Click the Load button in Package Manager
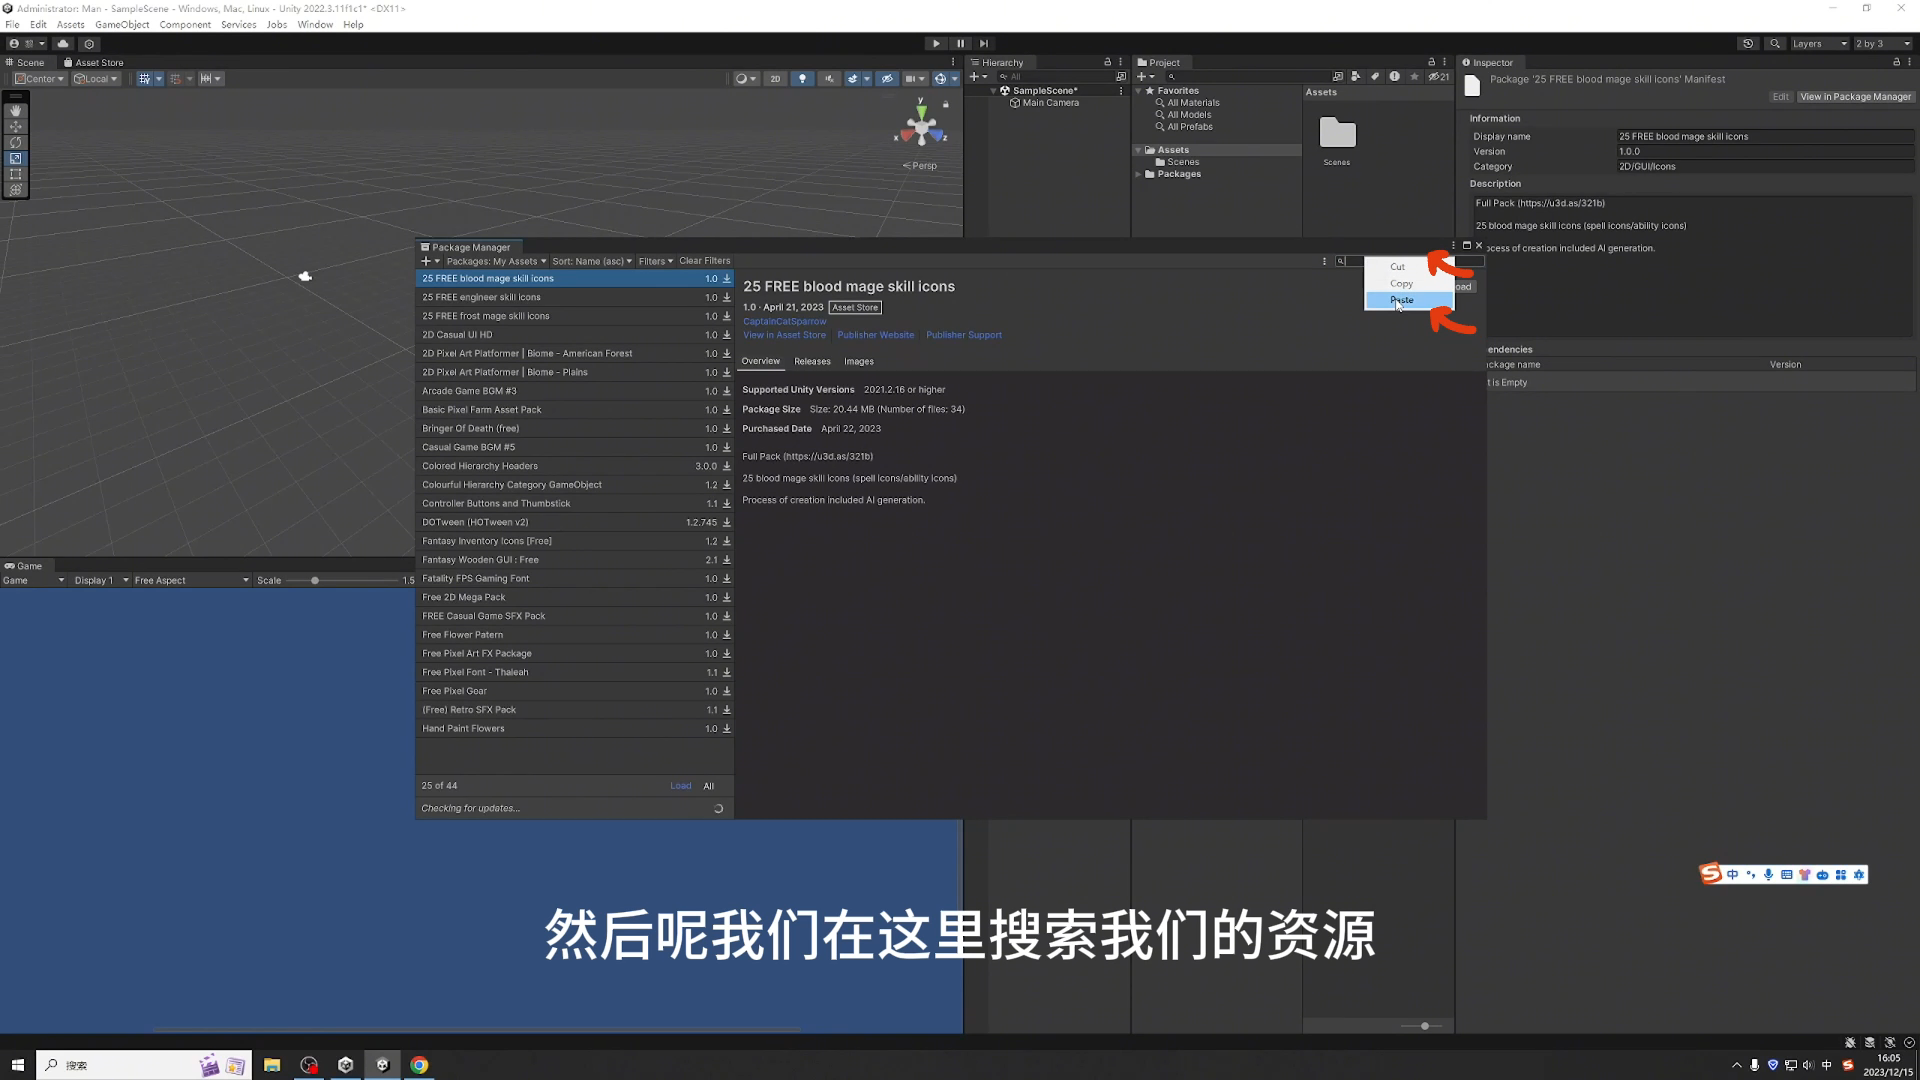This screenshot has height=1080, width=1920. pos(680,786)
